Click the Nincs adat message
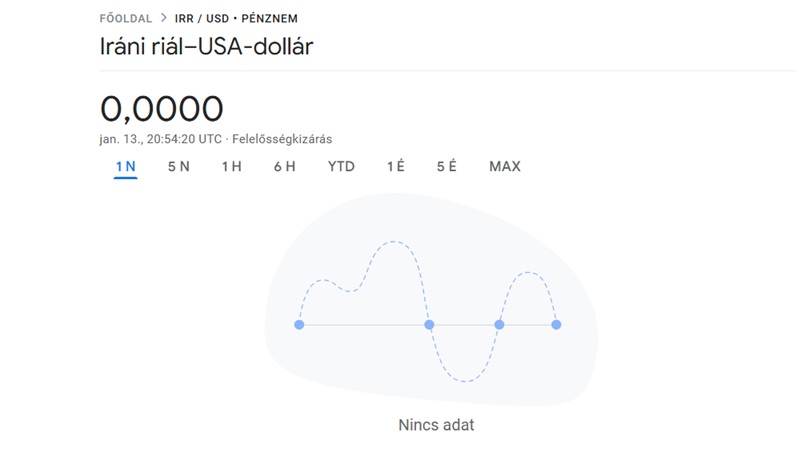The height and width of the screenshot is (468, 796). pos(436,425)
